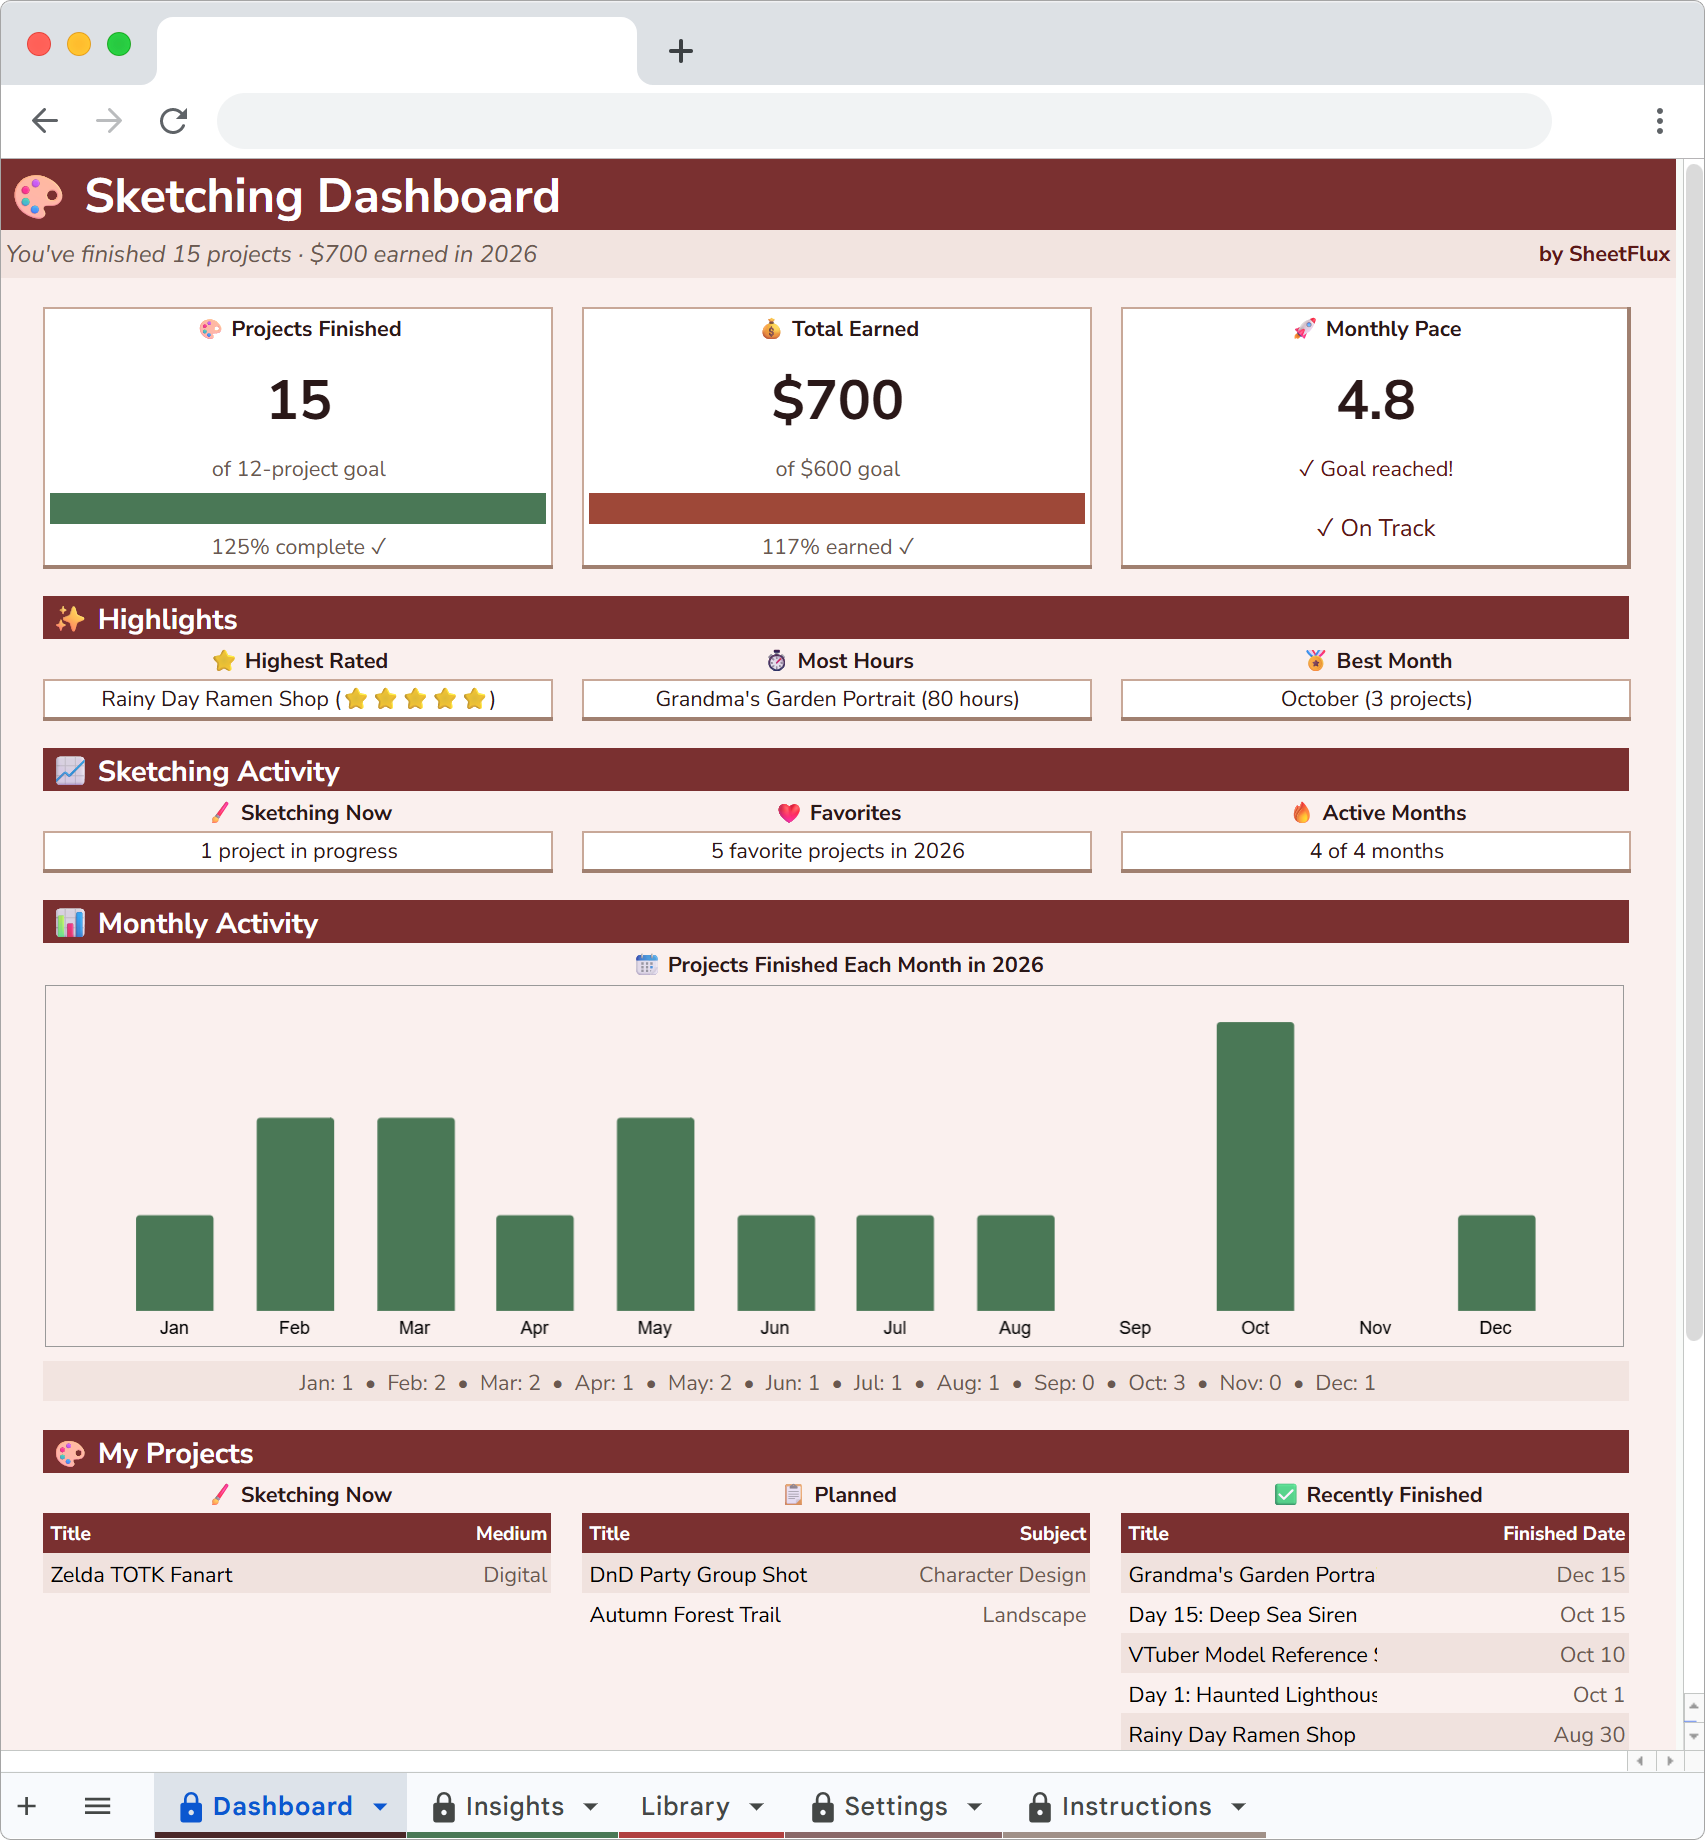Click the calendar icon above the monthly chart

tap(646, 964)
